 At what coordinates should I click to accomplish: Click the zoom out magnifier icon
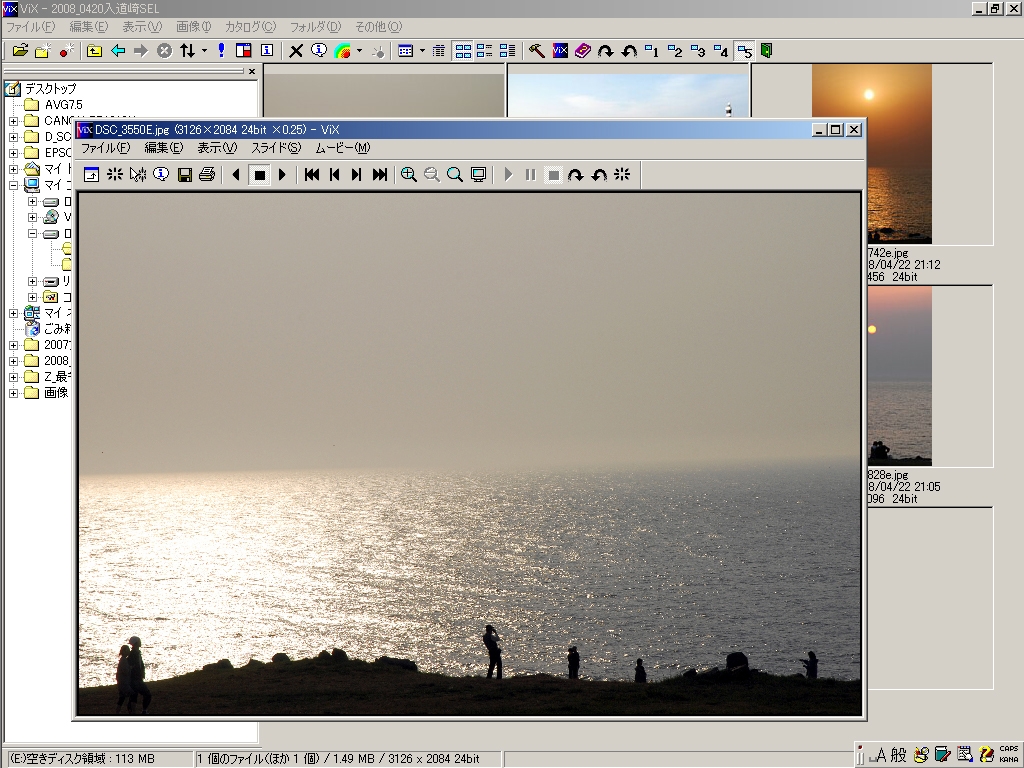432,175
